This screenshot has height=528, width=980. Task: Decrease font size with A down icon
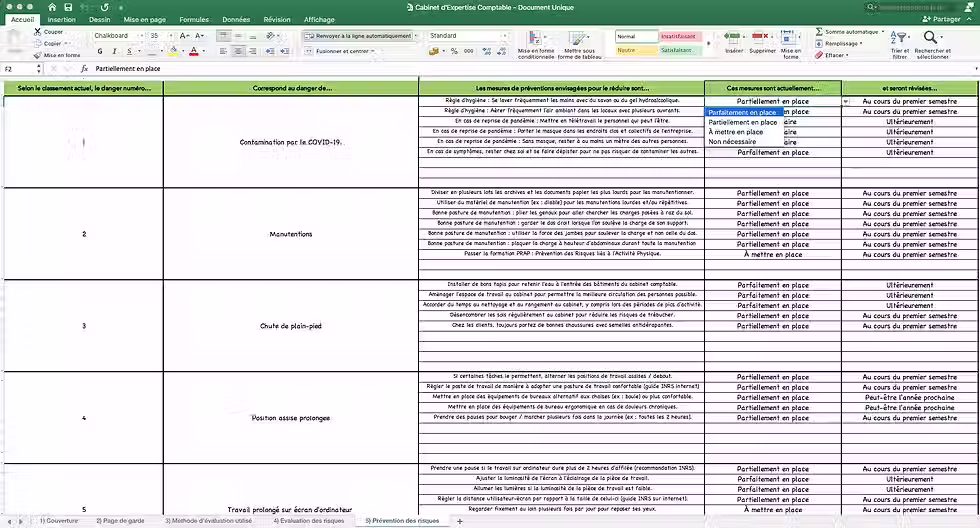coord(199,36)
